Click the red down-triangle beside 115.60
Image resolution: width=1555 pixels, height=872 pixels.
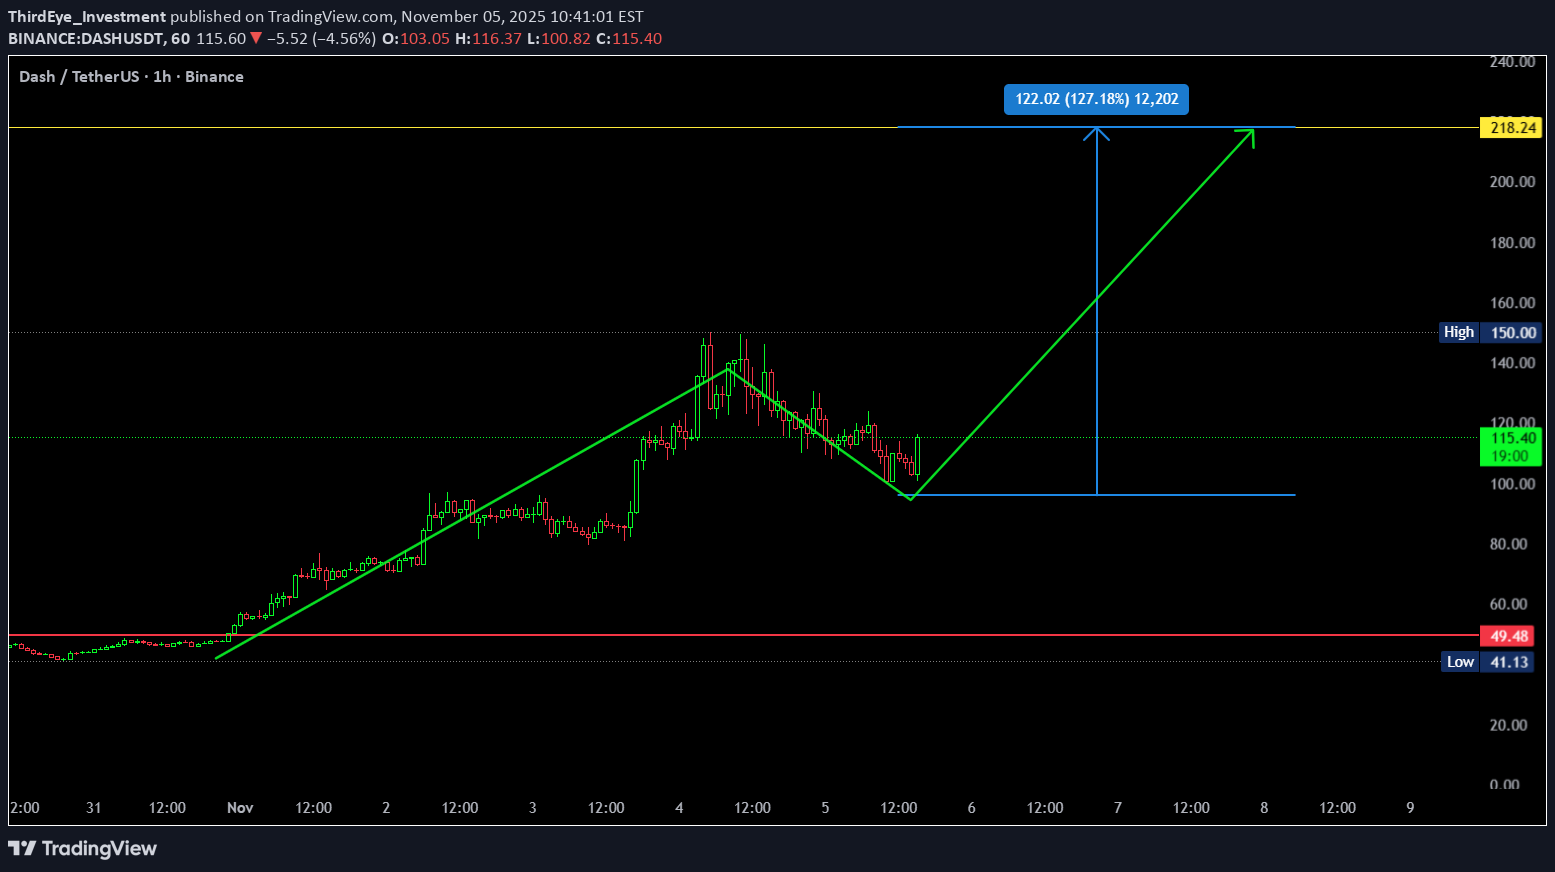tap(256, 39)
